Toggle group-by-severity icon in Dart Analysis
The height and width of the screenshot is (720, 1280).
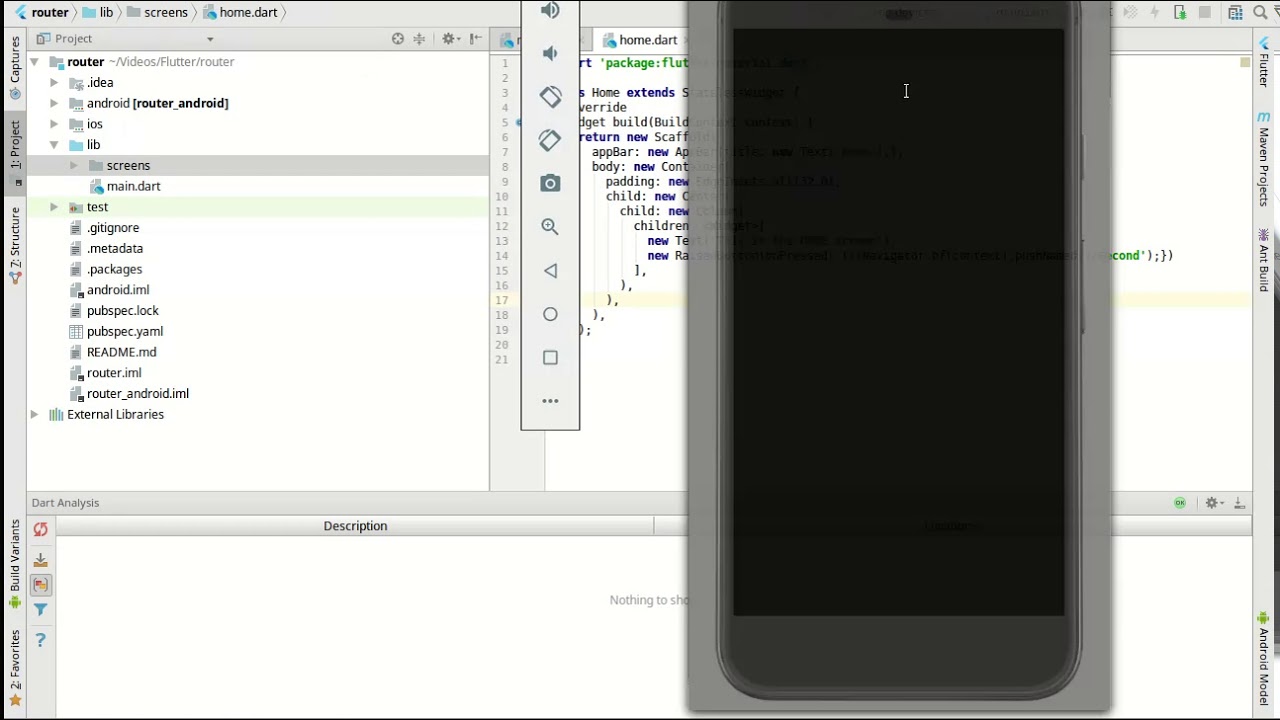tap(40, 585)
